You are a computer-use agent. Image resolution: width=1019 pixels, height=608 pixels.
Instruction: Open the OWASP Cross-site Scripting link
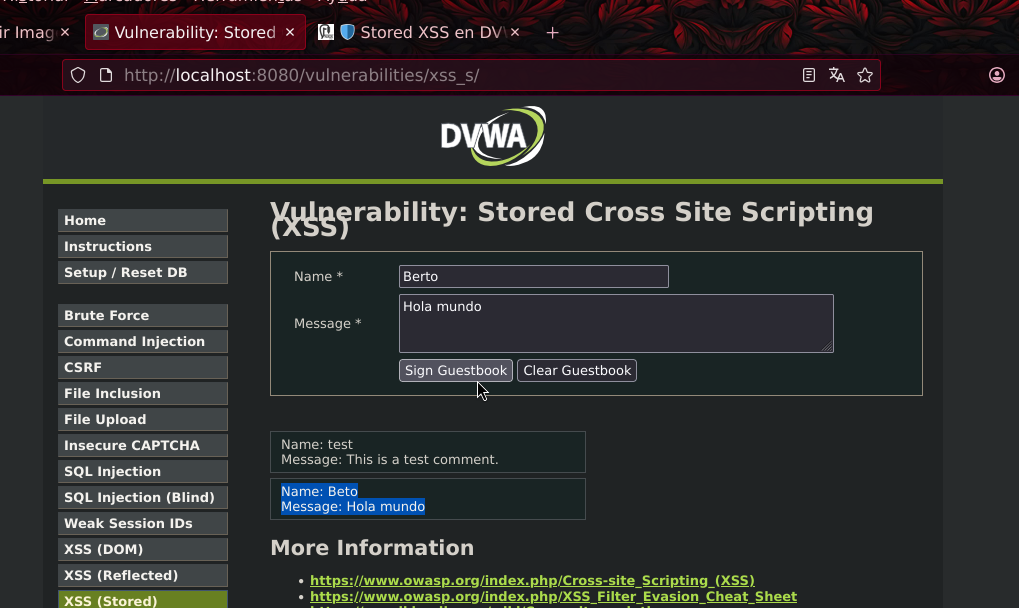click(532, 580)
